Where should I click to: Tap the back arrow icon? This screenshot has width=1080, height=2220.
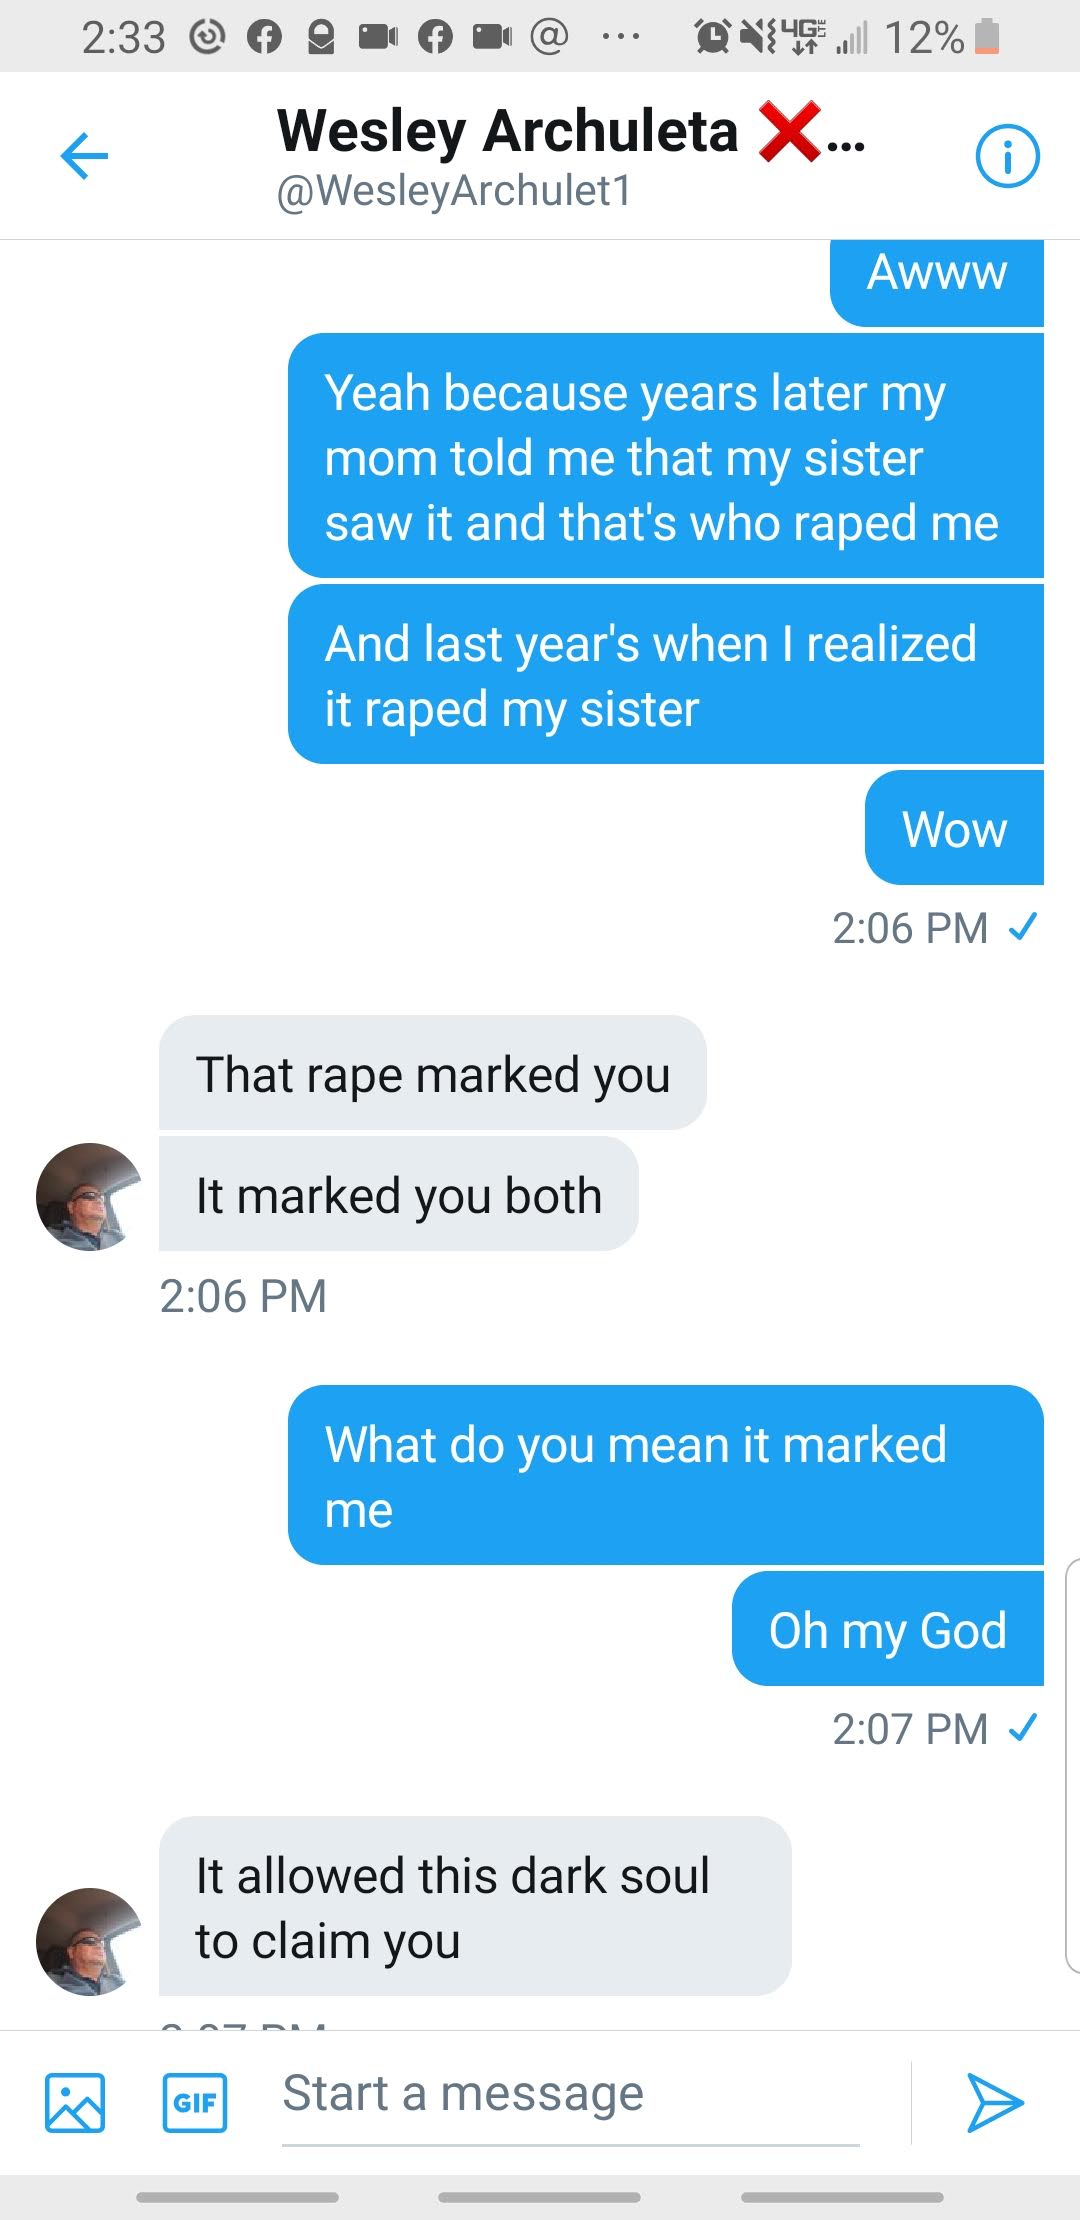click(84, 156)
